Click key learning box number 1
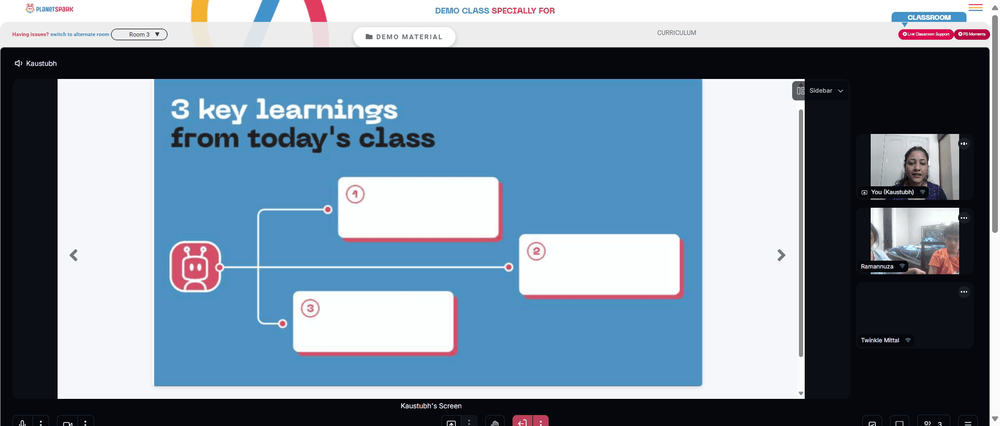Screen dimensions: 1000x426 418,207
